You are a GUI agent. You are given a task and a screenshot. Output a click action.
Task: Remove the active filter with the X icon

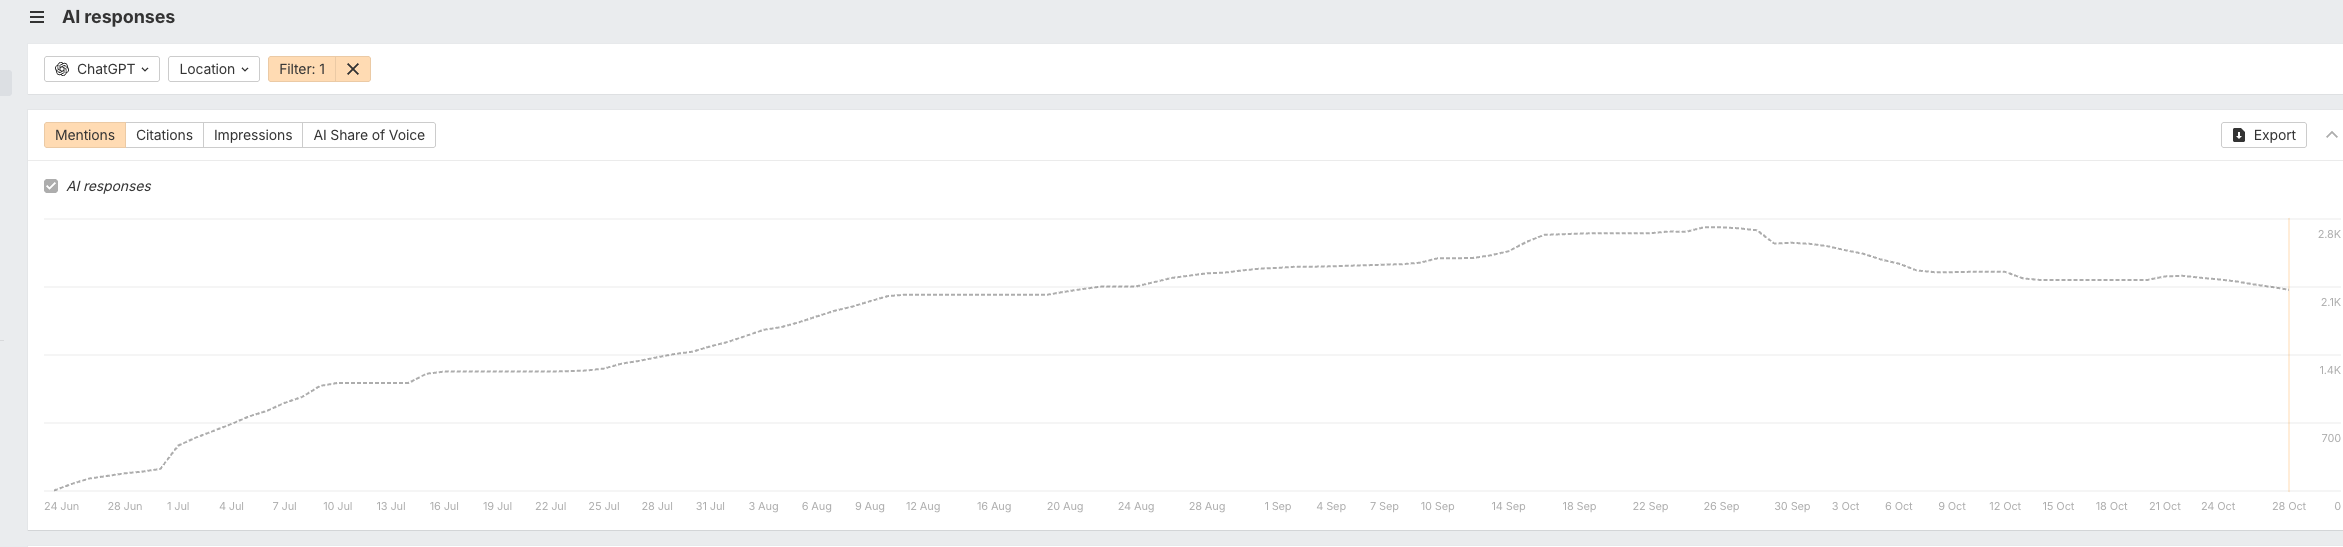coord(353,69)
